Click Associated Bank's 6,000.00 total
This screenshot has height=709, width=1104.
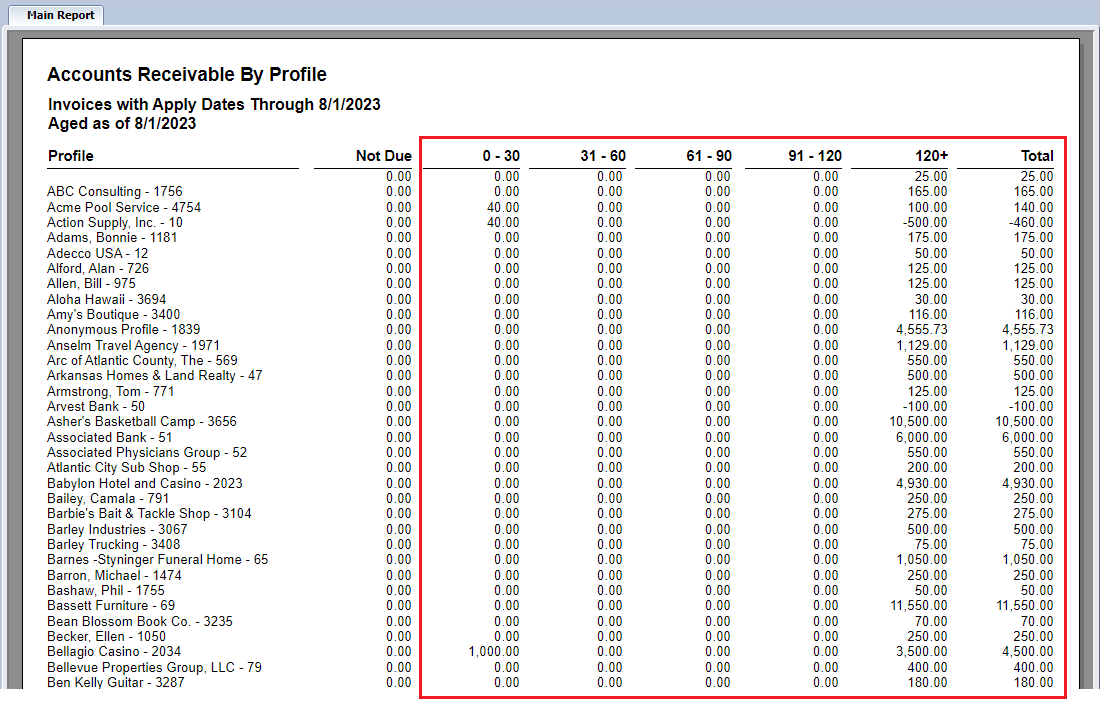(x=1028, y=437)
